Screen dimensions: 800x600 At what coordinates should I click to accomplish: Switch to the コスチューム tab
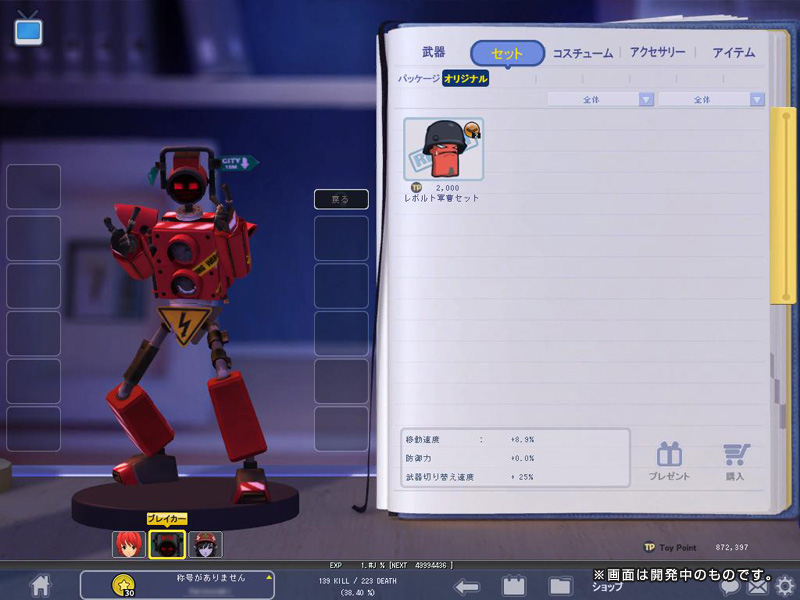583,53
